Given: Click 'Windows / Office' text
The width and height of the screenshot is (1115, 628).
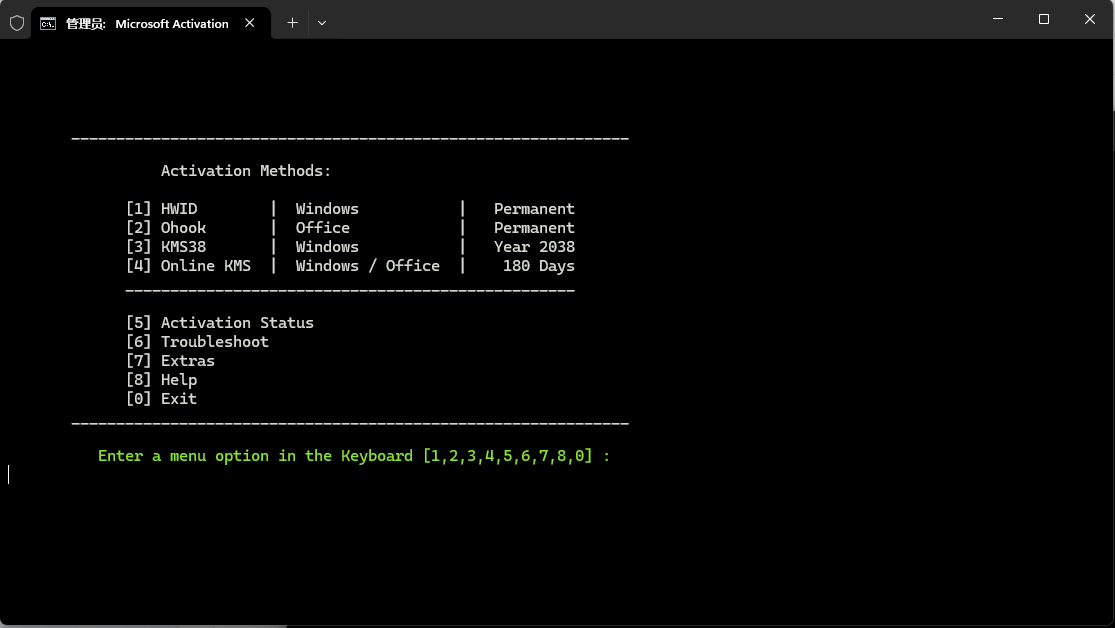Looking at the screenshot, I should [x=368, y=266].
